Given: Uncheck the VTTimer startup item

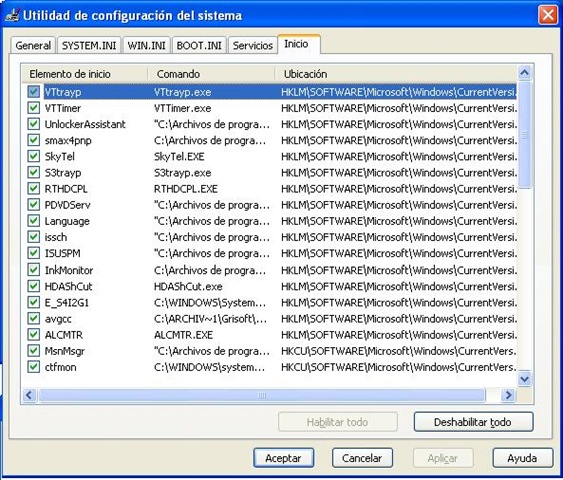Looking at the screenshot, I should (34, 108).
